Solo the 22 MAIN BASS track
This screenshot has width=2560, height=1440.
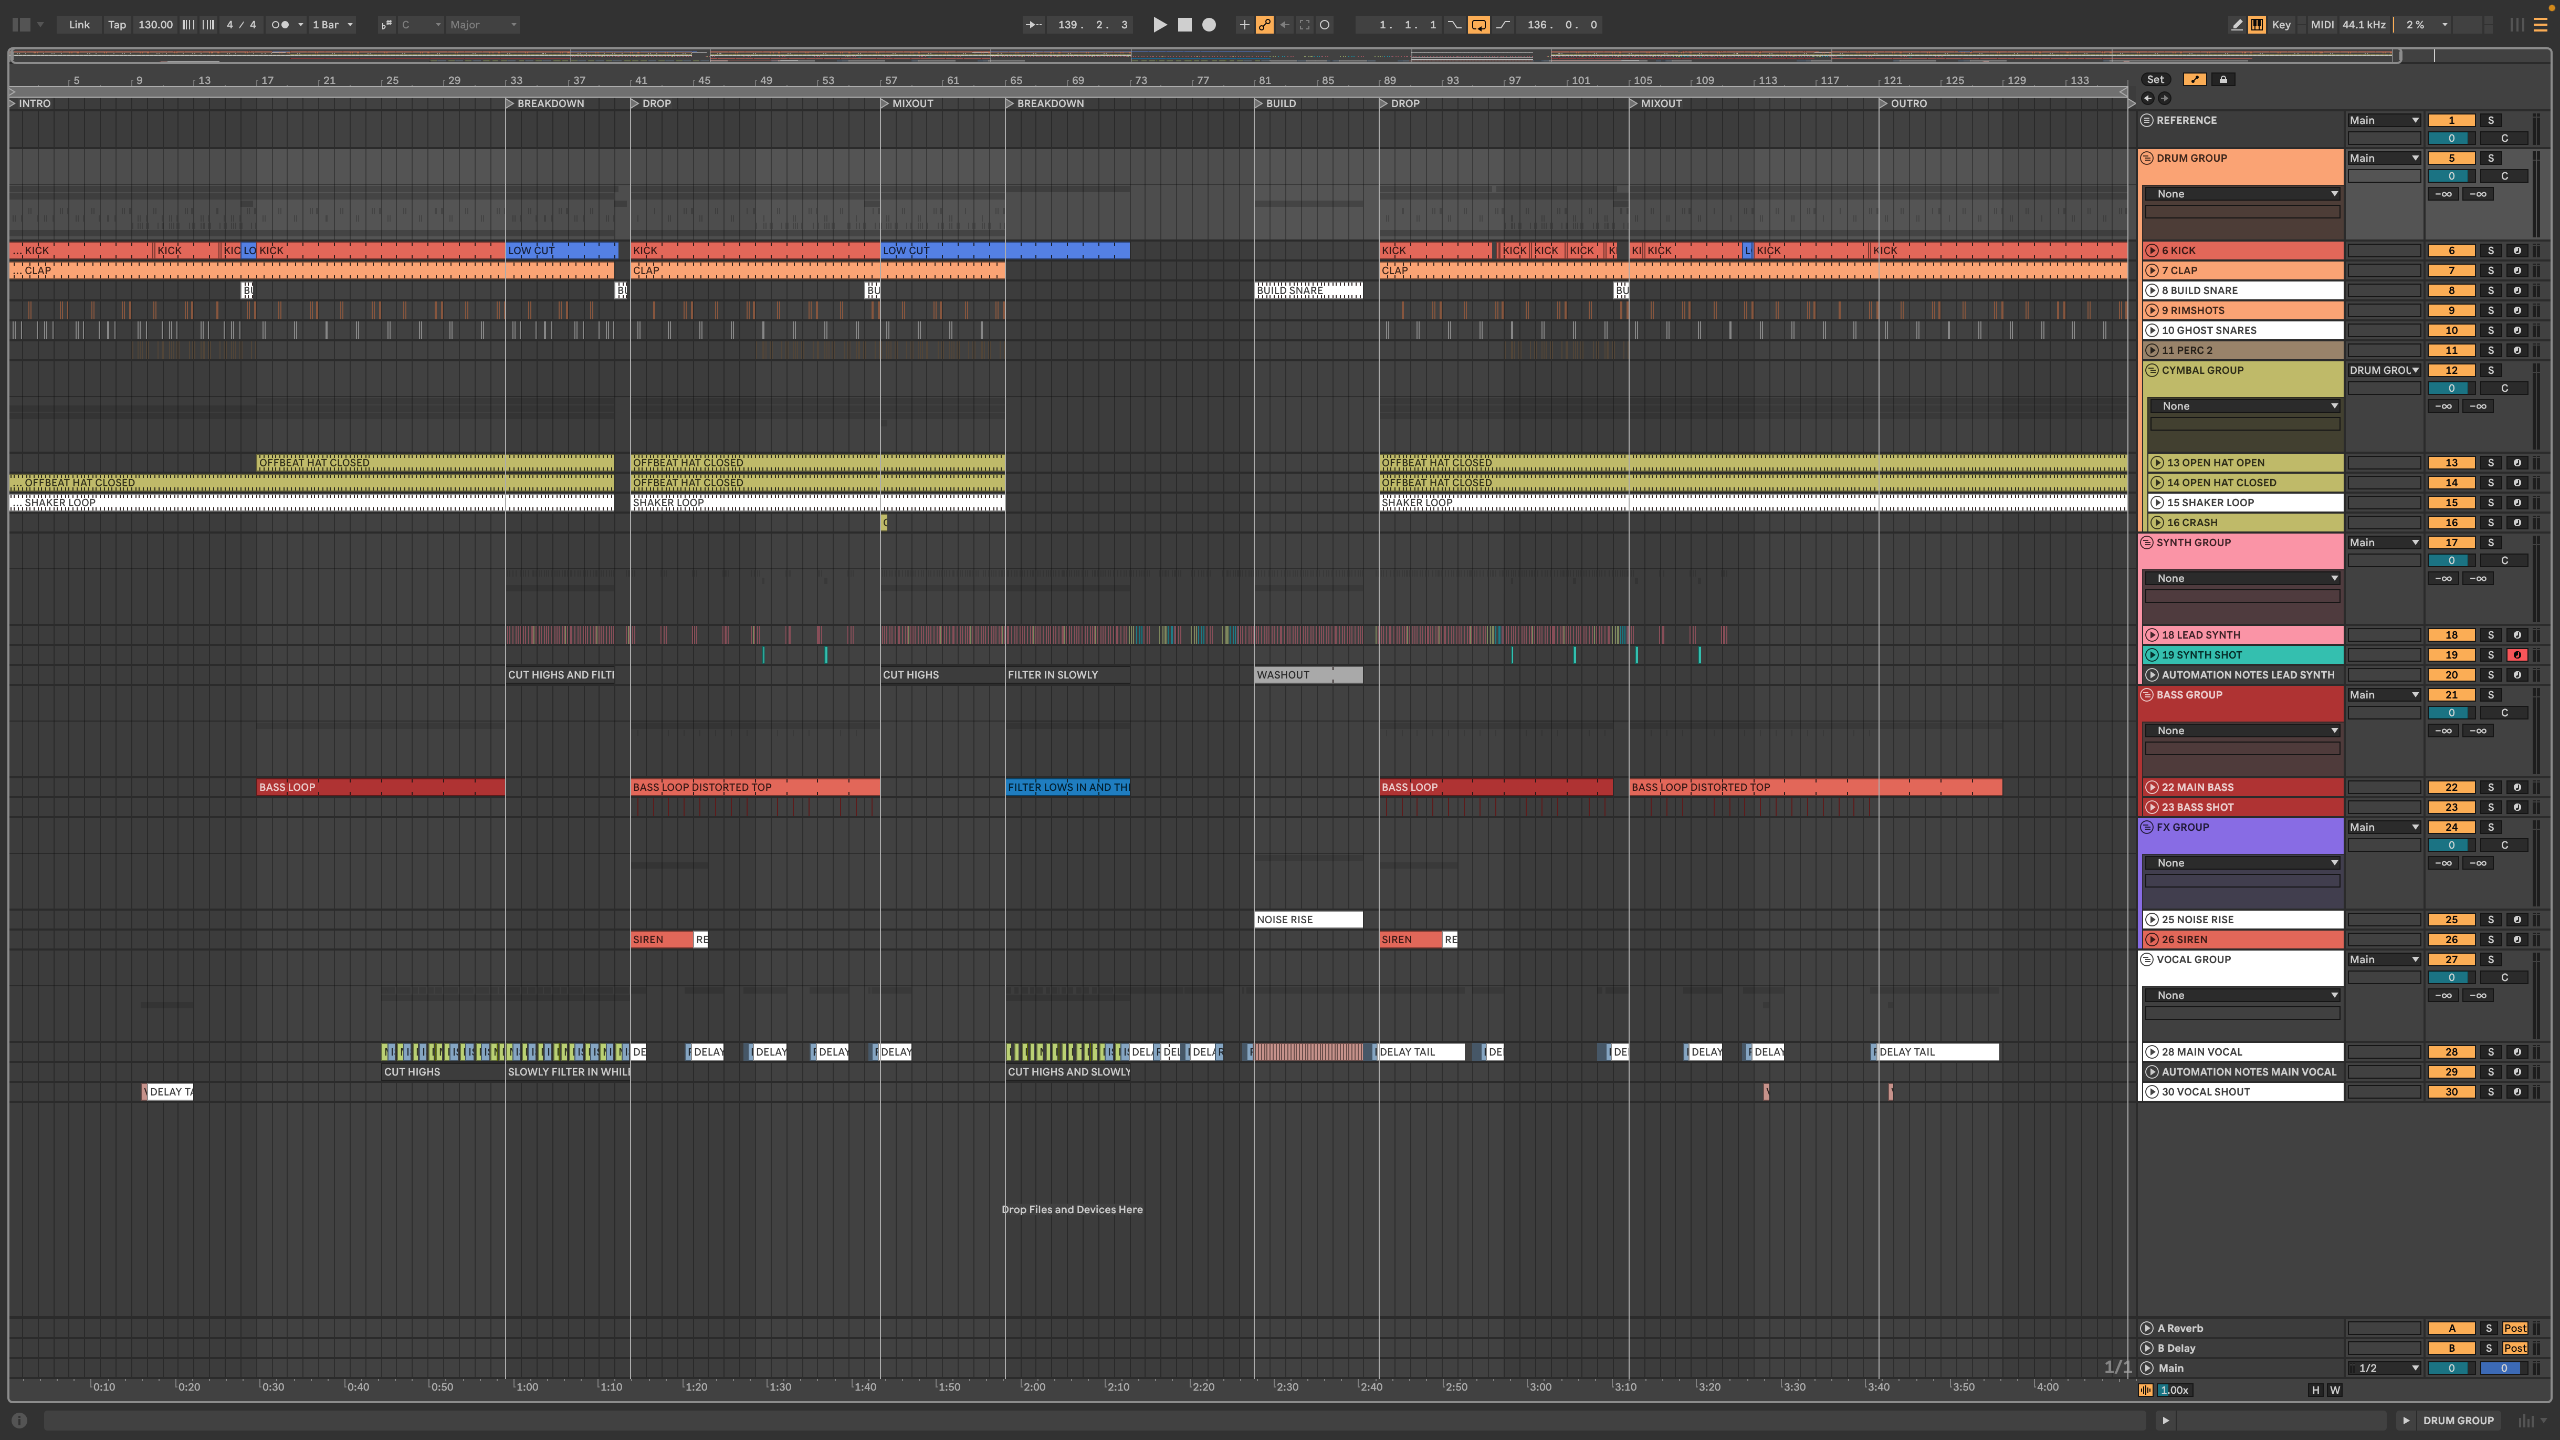tap(2491, 788)
